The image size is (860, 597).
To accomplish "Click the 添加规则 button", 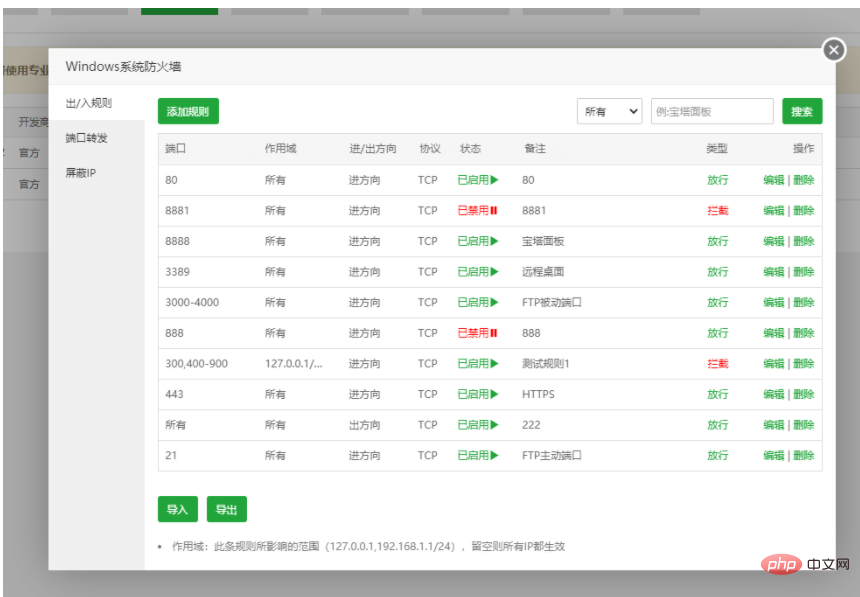I will coord(188,111).
